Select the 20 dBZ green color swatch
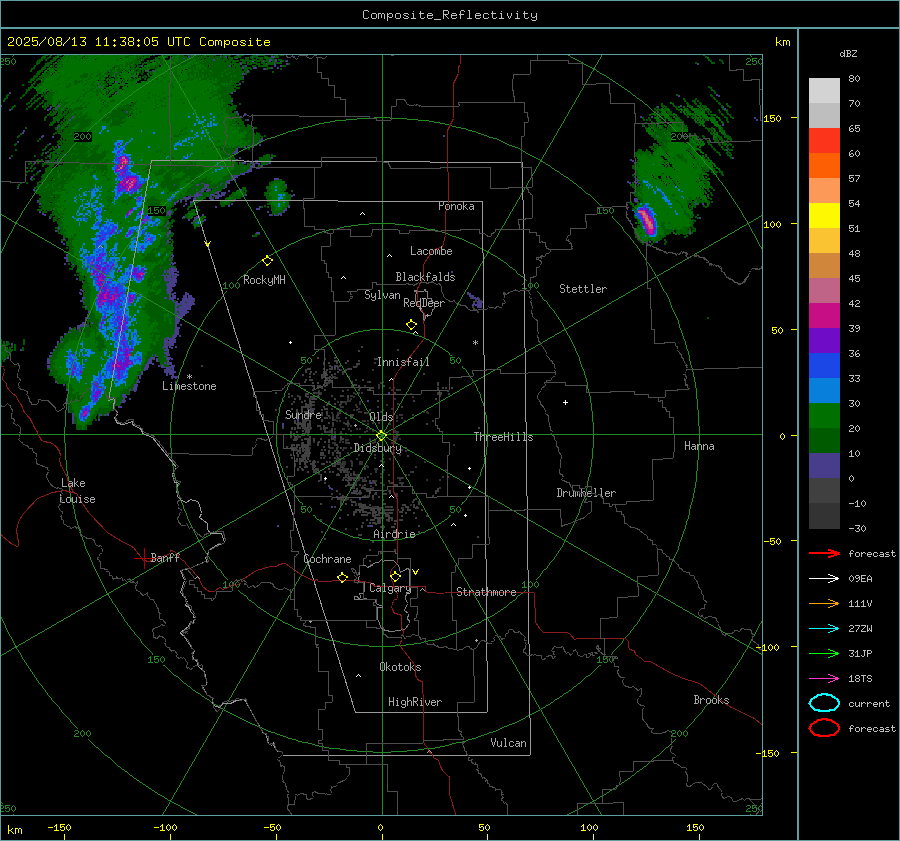 click(x=824, y=416)
